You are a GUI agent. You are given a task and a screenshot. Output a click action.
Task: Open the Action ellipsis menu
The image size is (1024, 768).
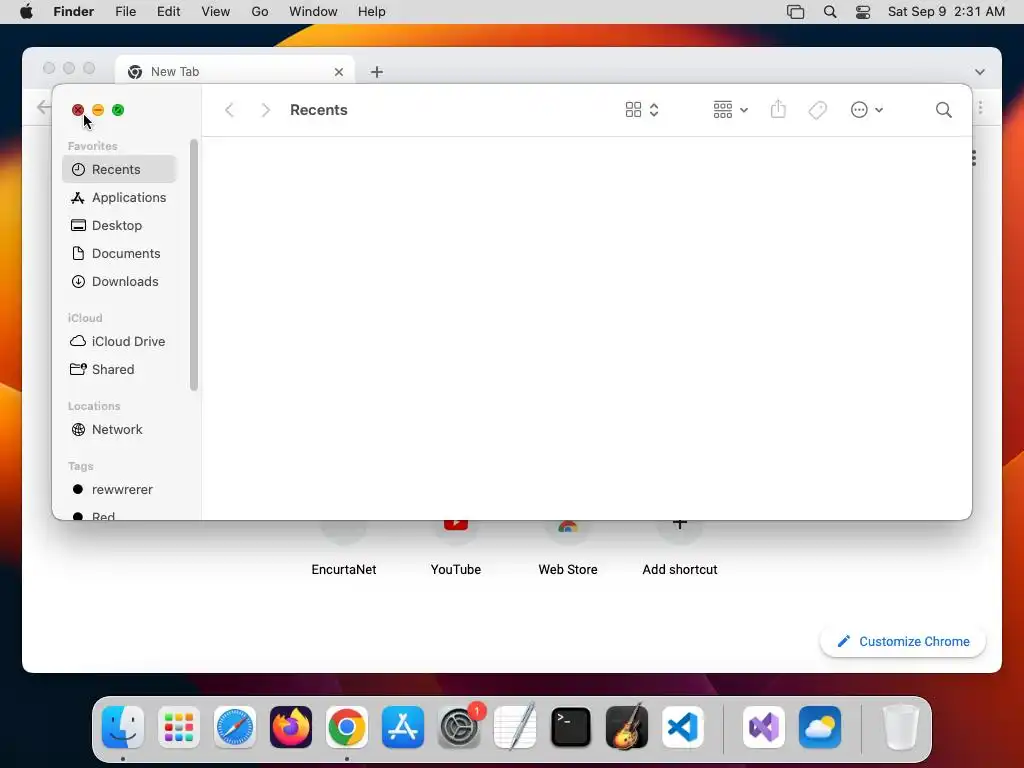click(x=867, y=110)
